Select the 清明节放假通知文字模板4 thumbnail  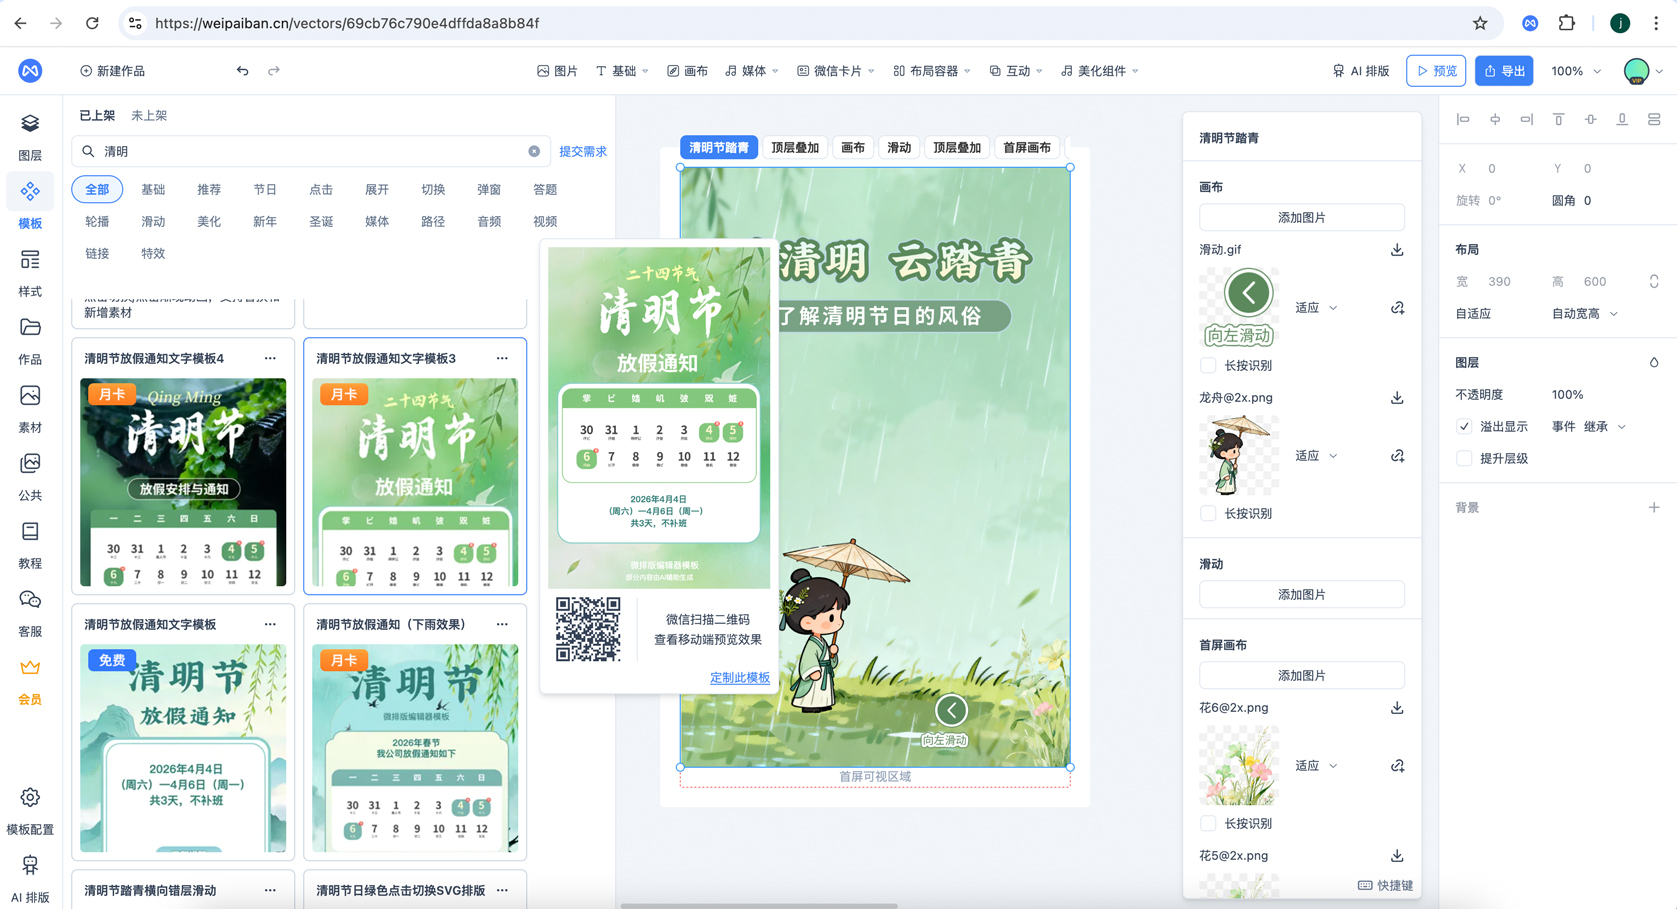[x=183, y=482]
